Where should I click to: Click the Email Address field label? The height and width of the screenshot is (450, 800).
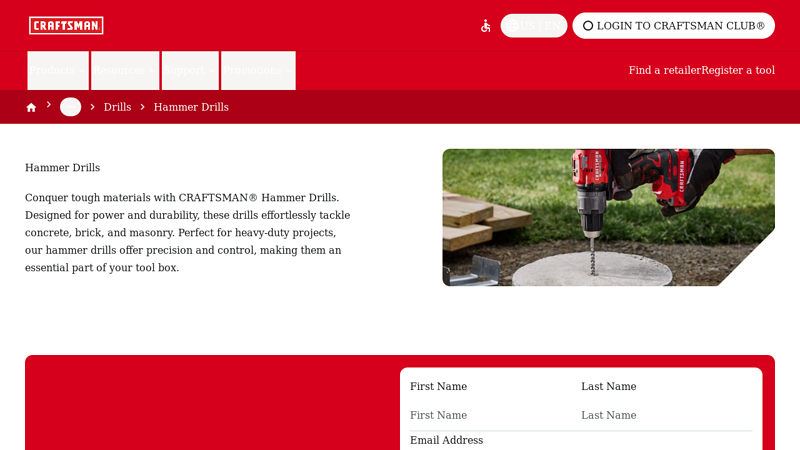tap(446, 440)
